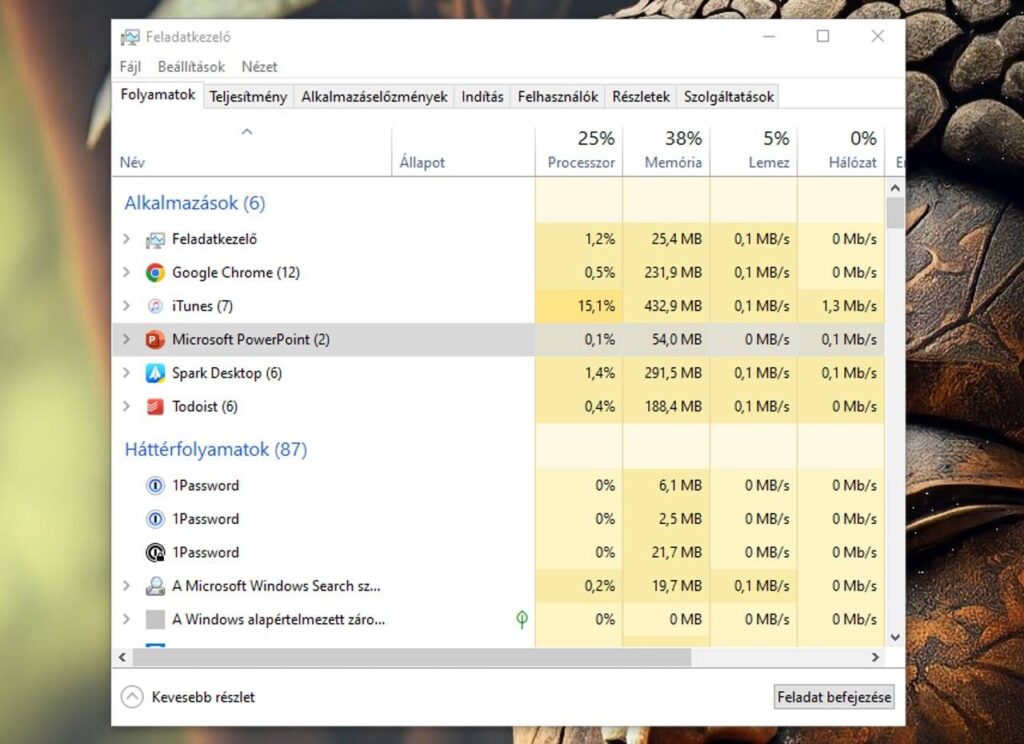The height and width of the screenshot is (744, 1024).
Task: Open the Beállítások menu
Action: pyautogui.click(x=191, y=67)
